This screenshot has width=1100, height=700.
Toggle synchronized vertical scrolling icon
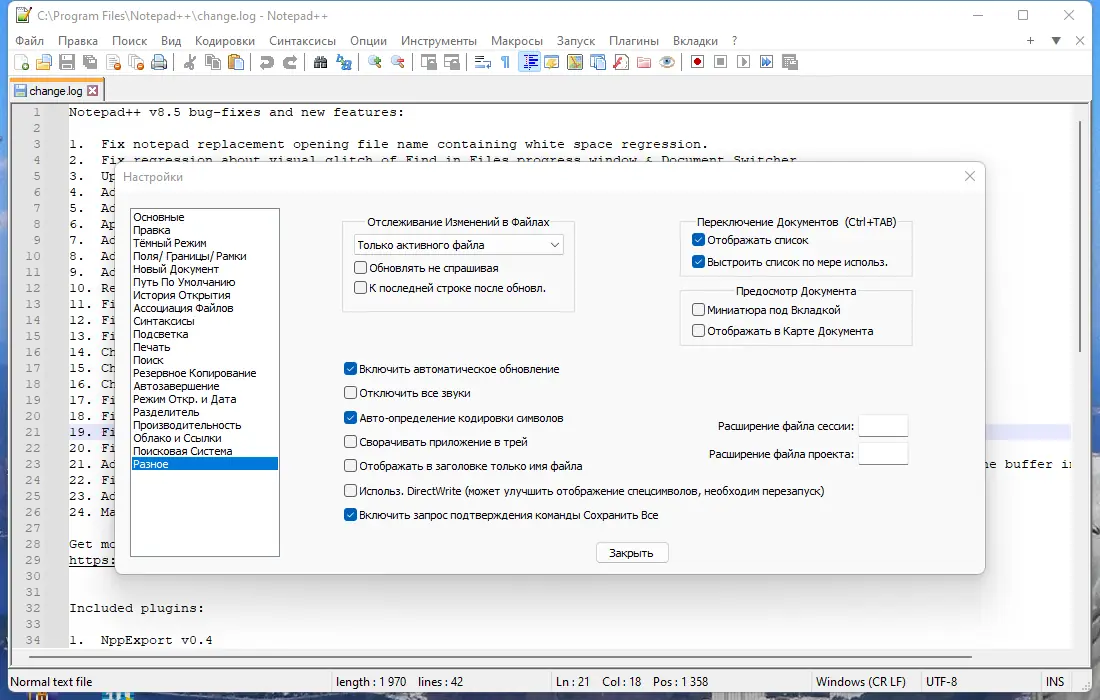click(x=429, y=62)
